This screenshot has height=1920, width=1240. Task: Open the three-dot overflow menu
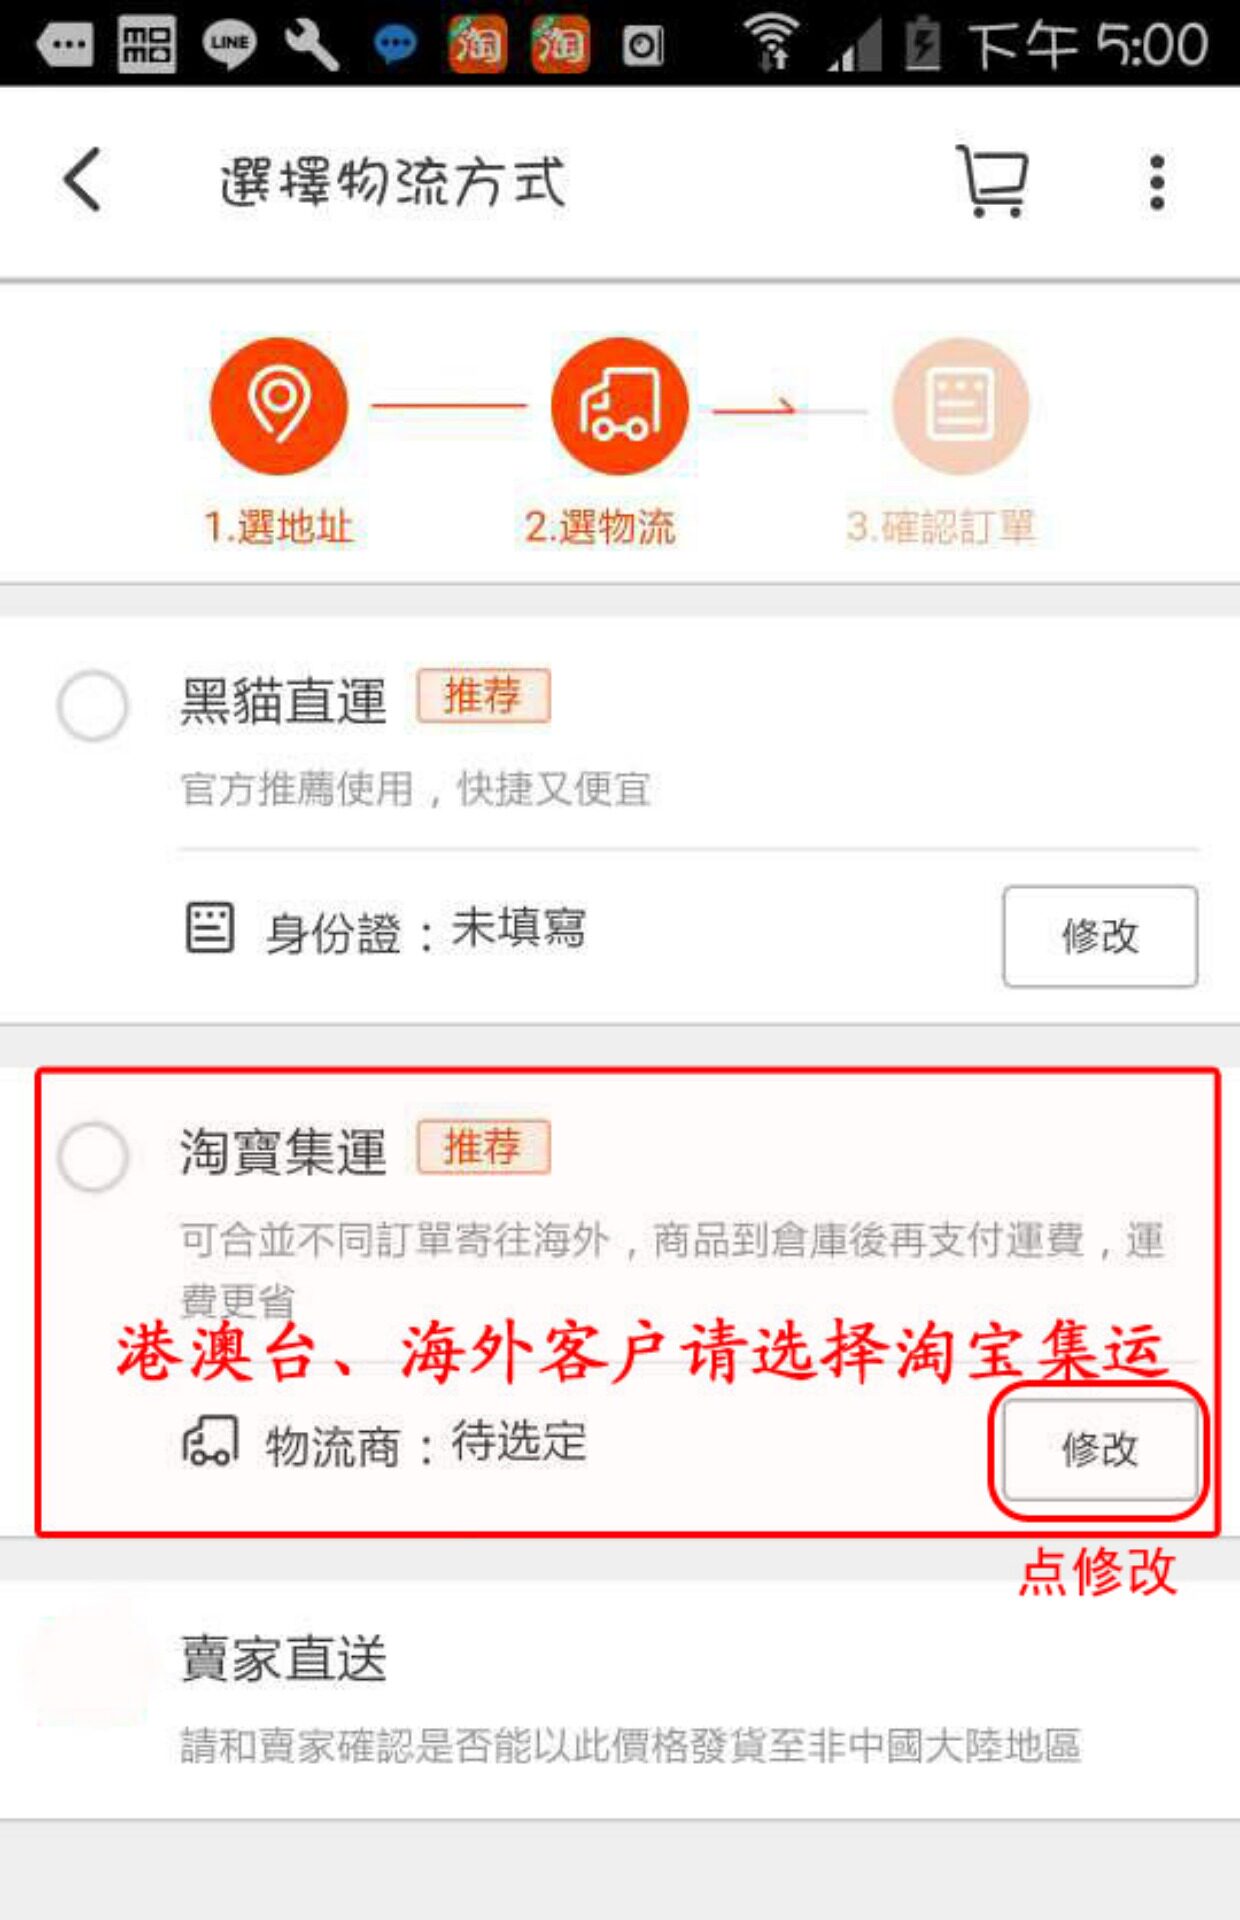(x=1157, y=182)
